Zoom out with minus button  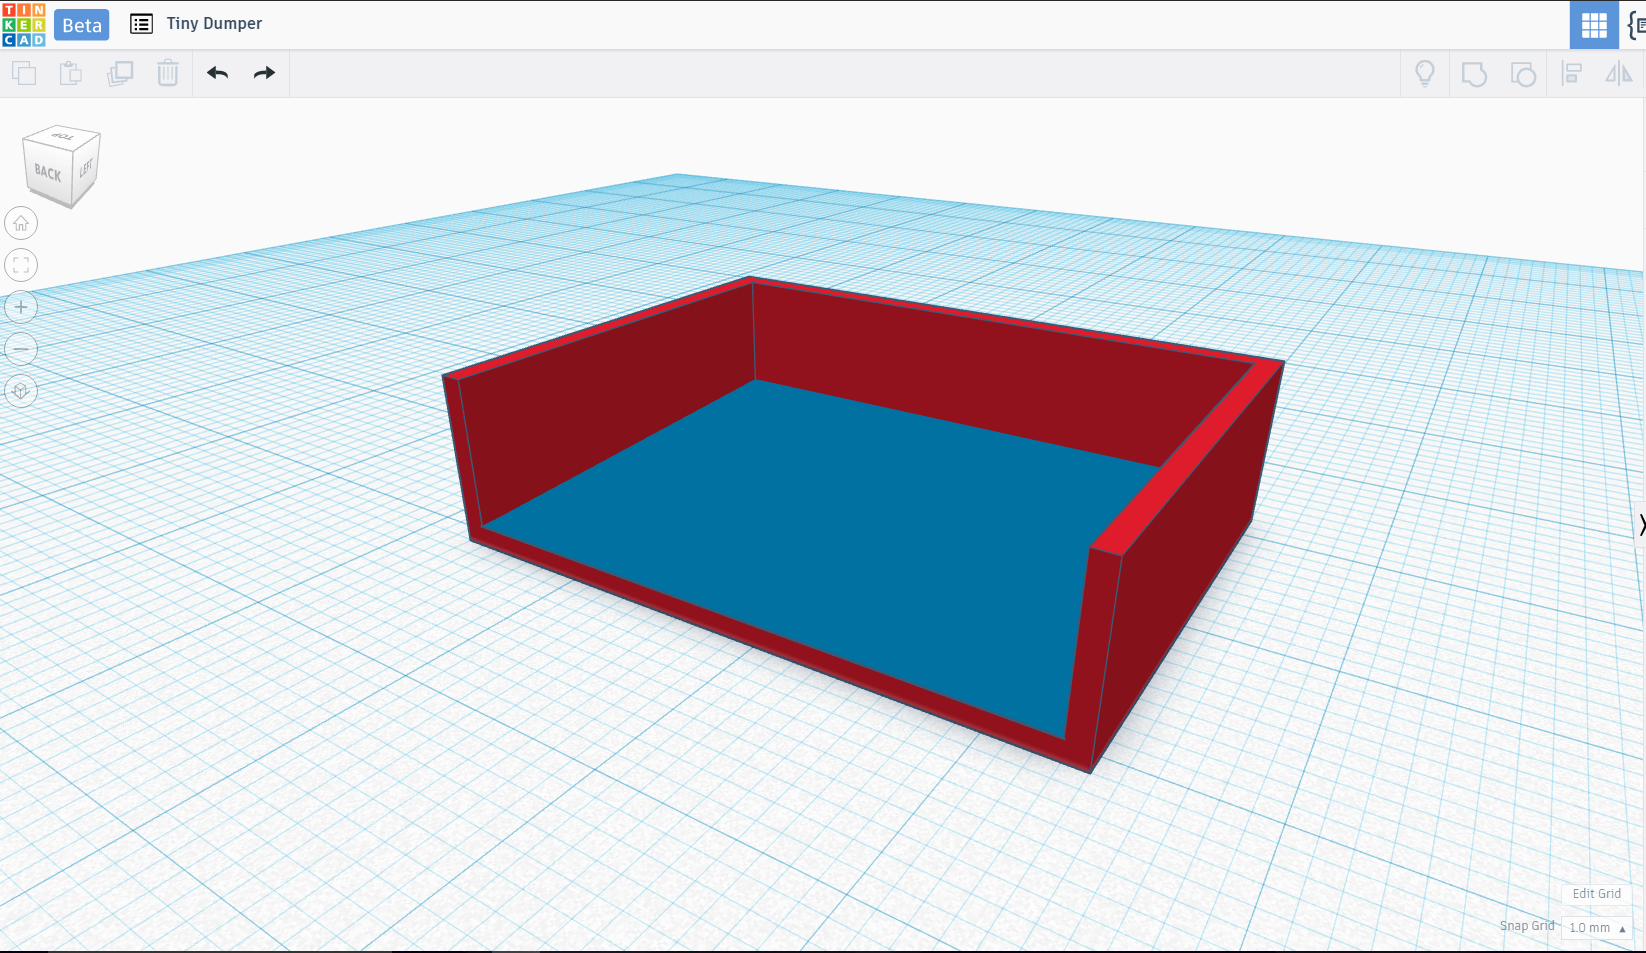click(21, 349)
